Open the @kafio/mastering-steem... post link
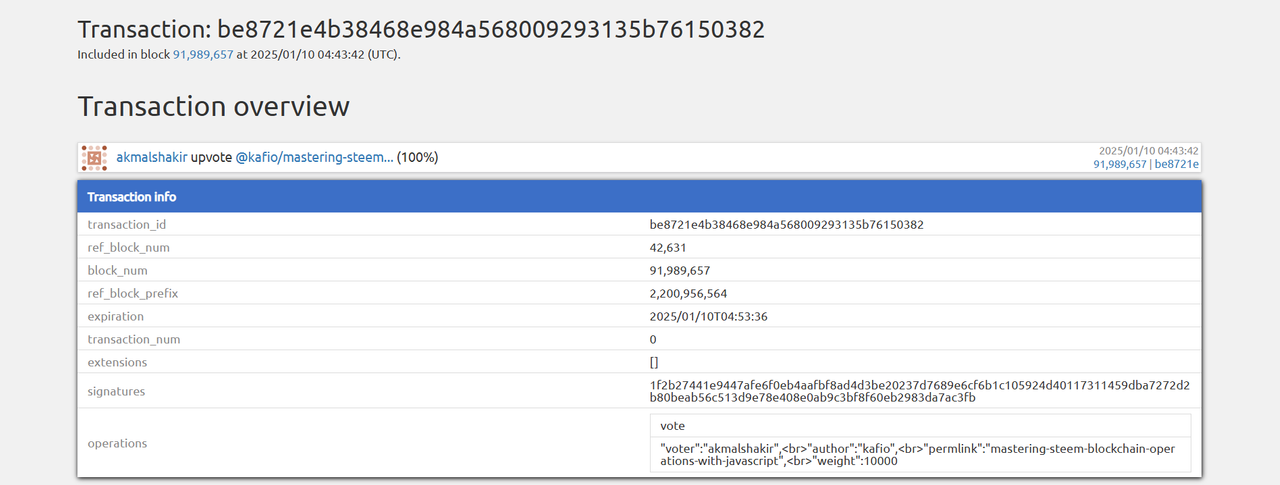 click(314, 157)
